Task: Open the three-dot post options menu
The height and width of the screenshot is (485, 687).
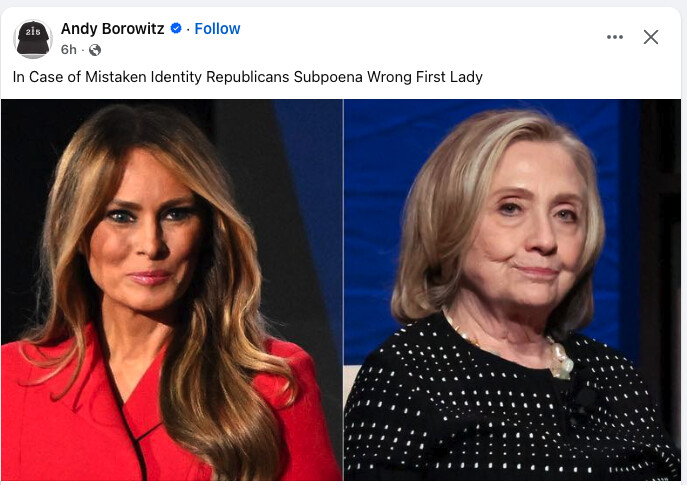Action: point(615,37)
